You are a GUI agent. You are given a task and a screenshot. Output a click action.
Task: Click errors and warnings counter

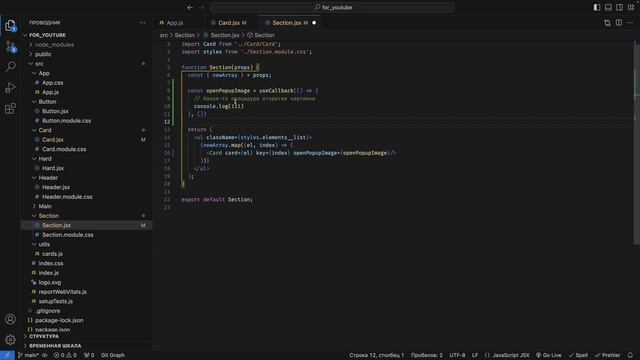pos(65,355)
